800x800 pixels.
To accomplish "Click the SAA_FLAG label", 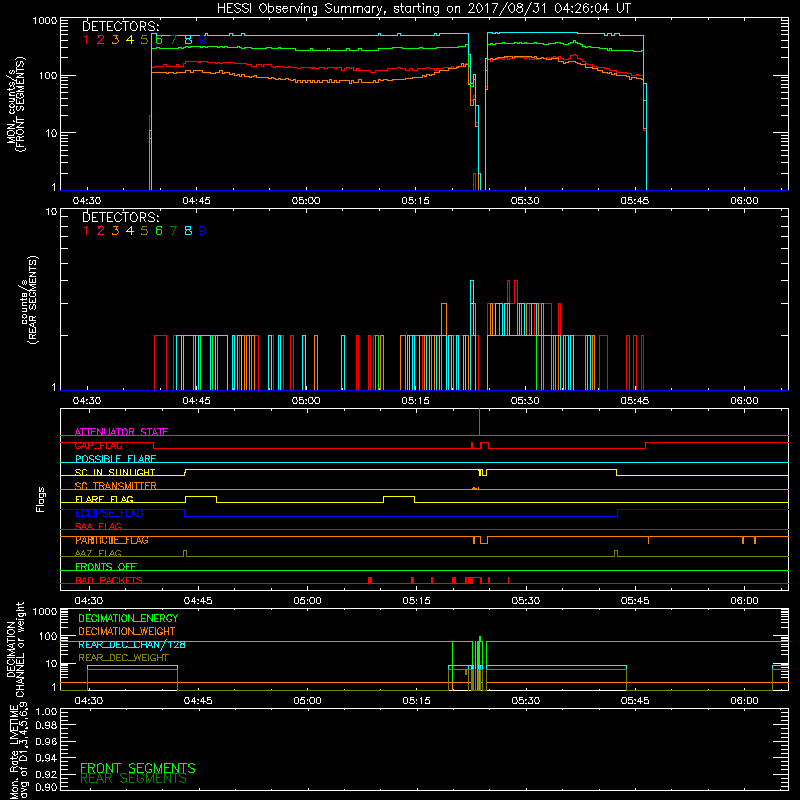I will point(98,526).
